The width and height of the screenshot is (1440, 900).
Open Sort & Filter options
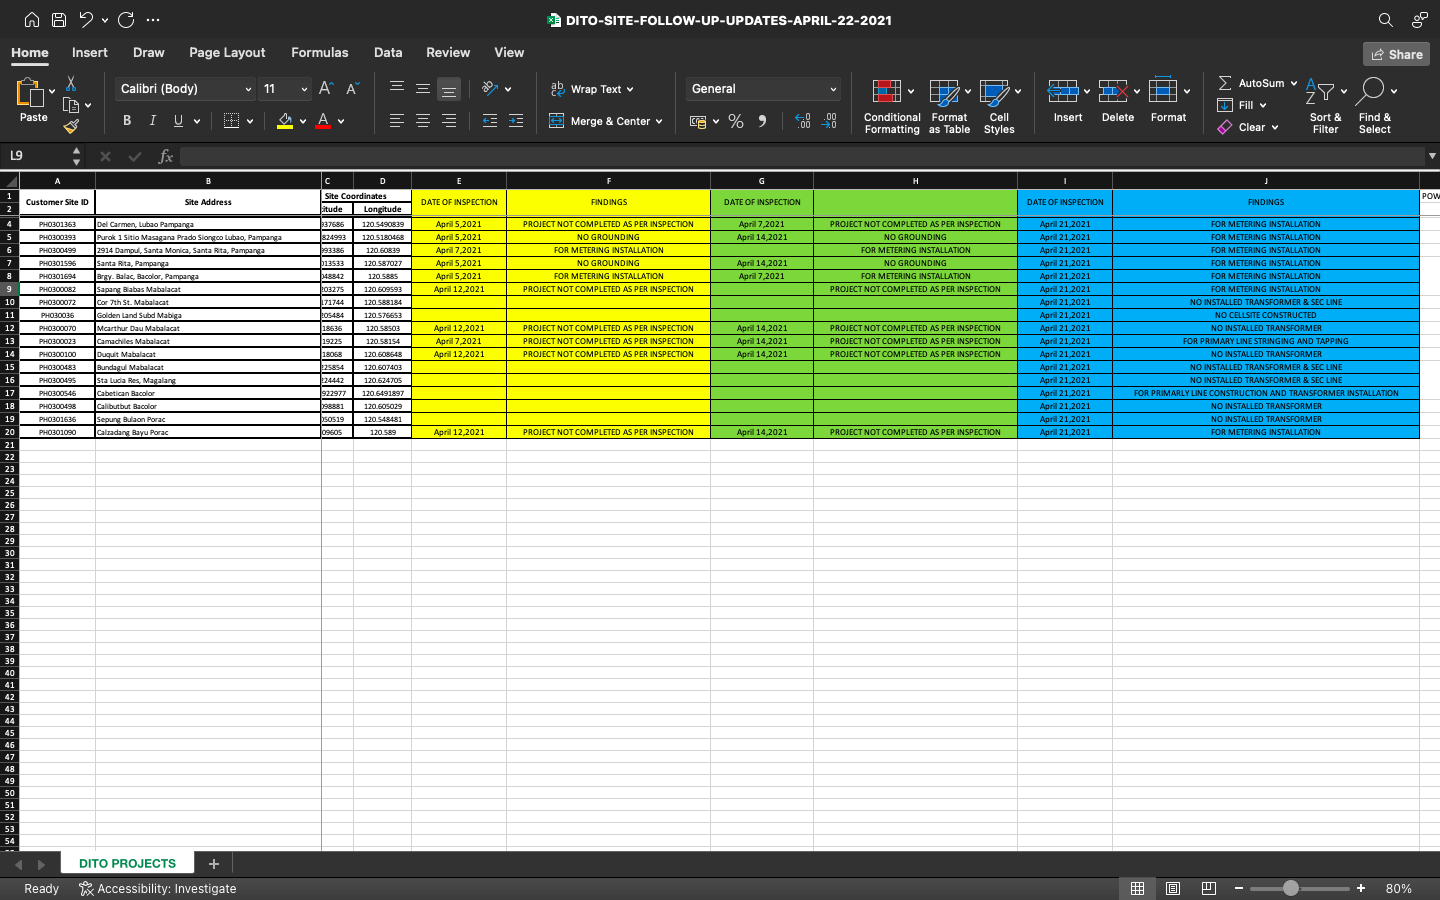[1326, 106]
